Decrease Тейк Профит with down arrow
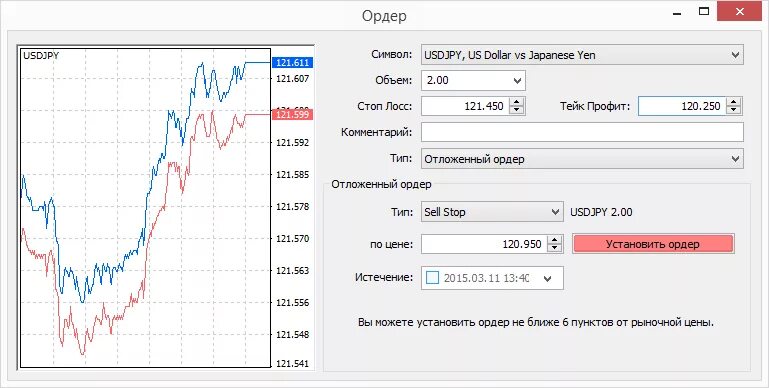 [x=733, y=110]
